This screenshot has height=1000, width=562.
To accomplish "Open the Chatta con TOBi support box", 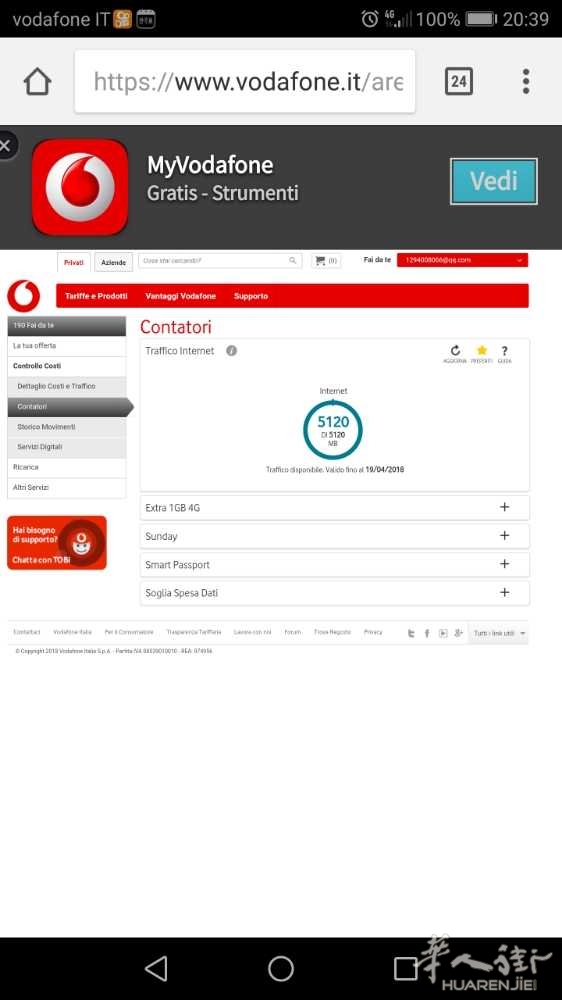I will tap(57, 543).
